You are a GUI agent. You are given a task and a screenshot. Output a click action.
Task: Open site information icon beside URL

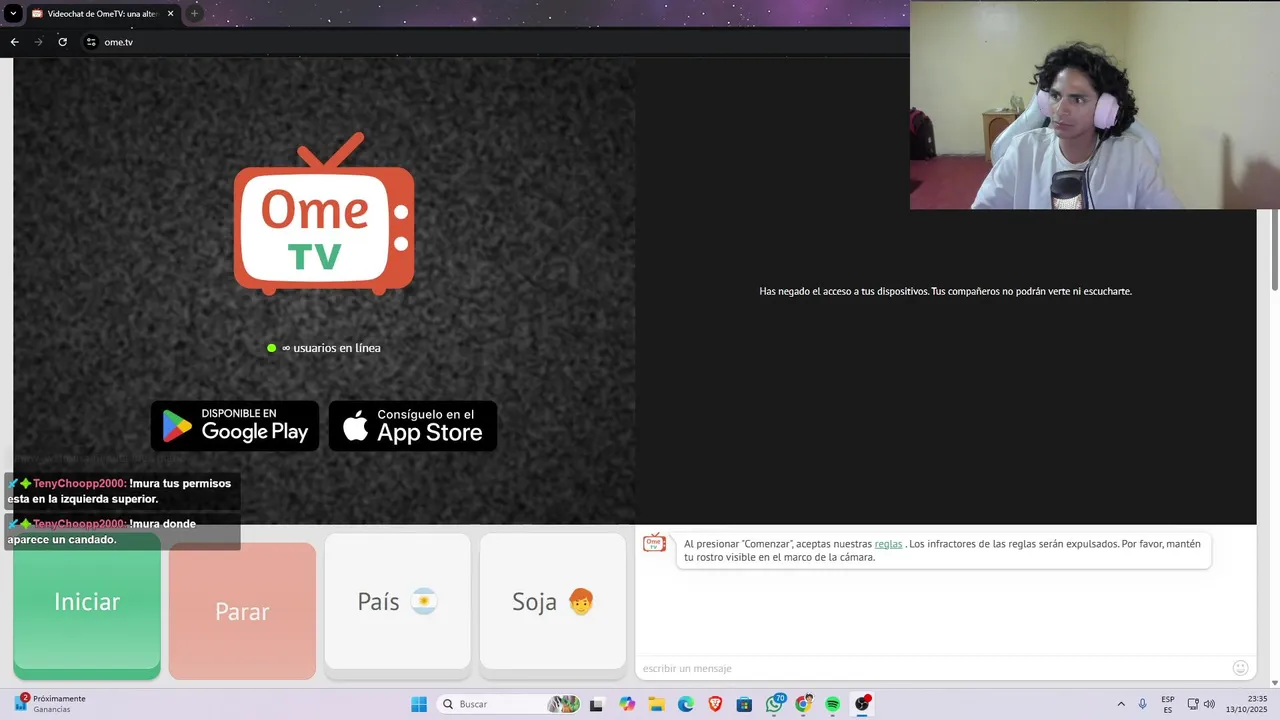point(90,42)
